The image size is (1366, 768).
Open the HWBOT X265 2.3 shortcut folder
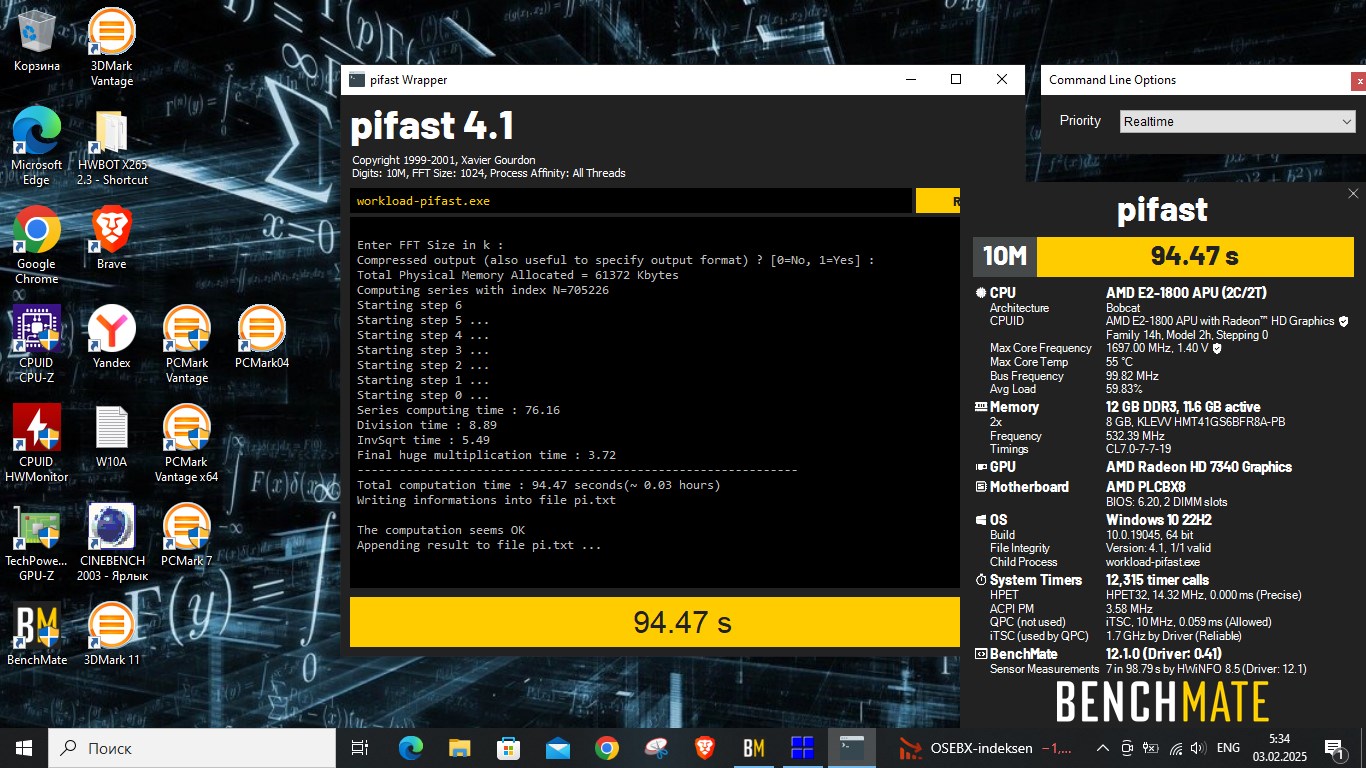pyautogui.click(x=112, y=146)
